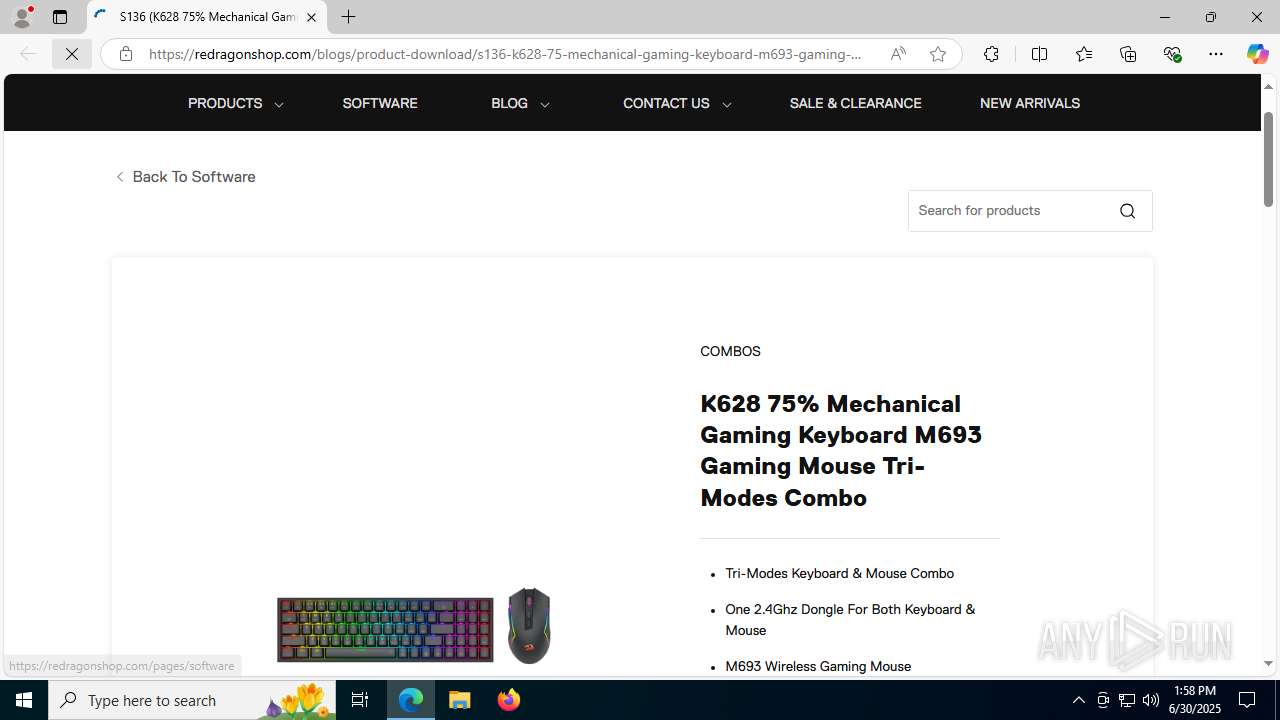The image size is (1280, 720).
Task: Click the address bar URL
Action: [x=505, y=54]
